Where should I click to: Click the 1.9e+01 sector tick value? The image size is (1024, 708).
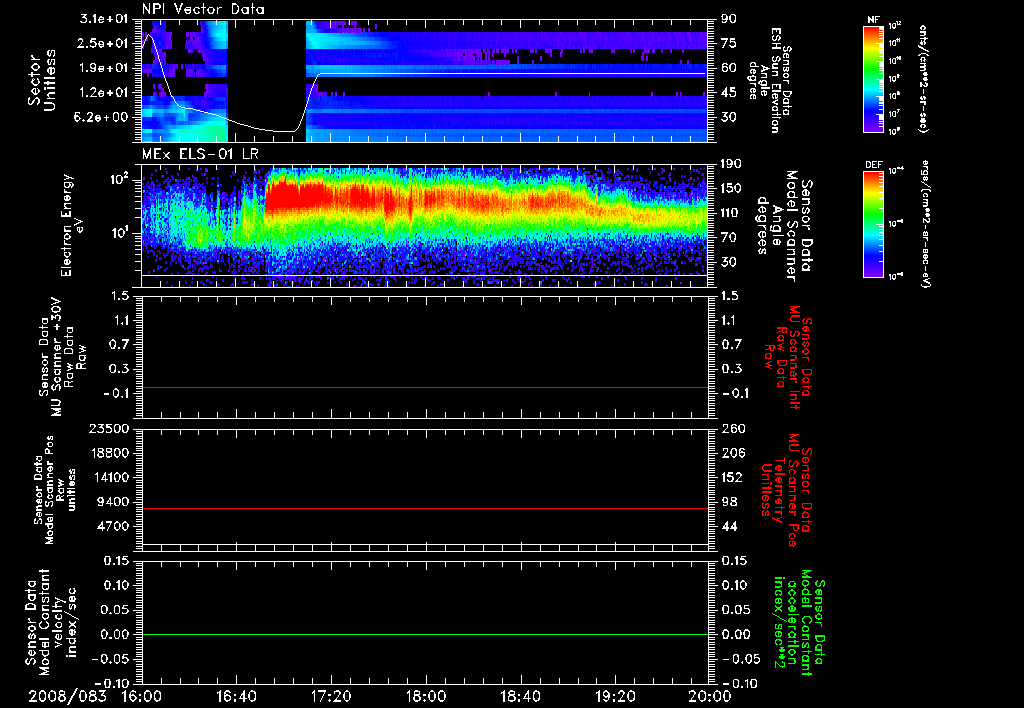pyautogui.click(x=104, y=68)
